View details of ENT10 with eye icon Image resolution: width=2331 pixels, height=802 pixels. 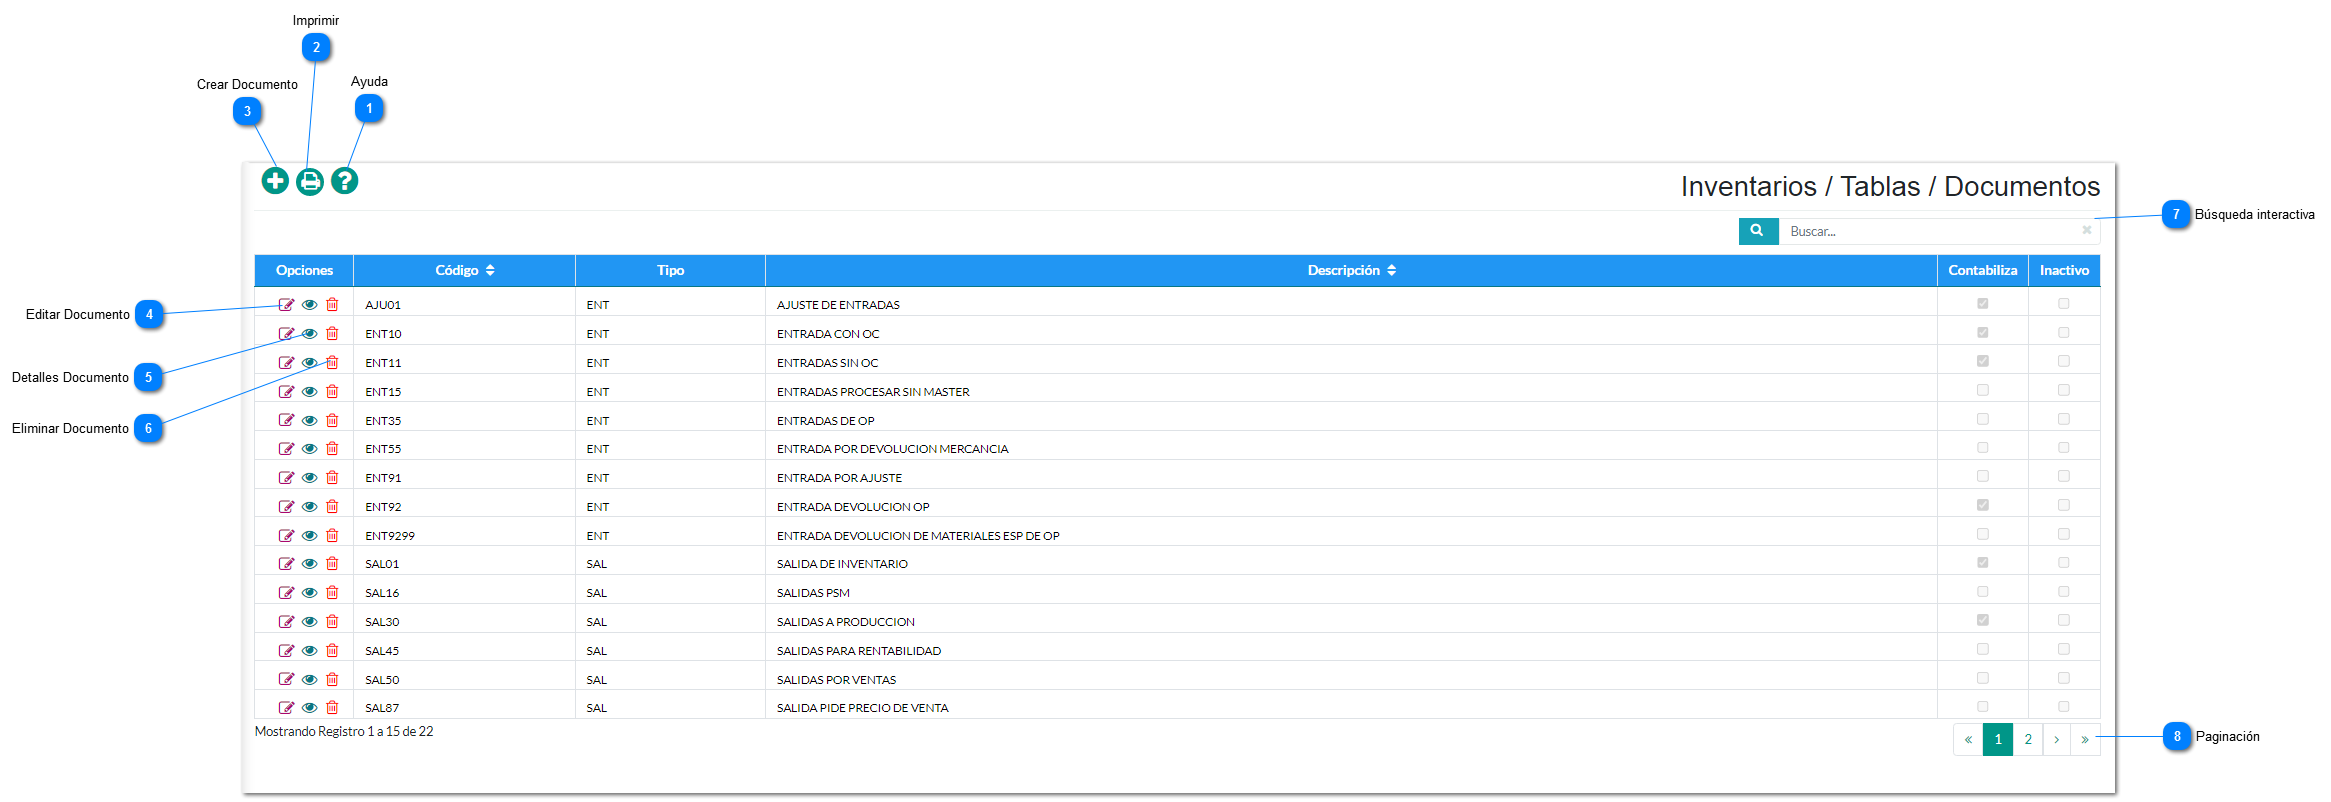coord(310,334)
